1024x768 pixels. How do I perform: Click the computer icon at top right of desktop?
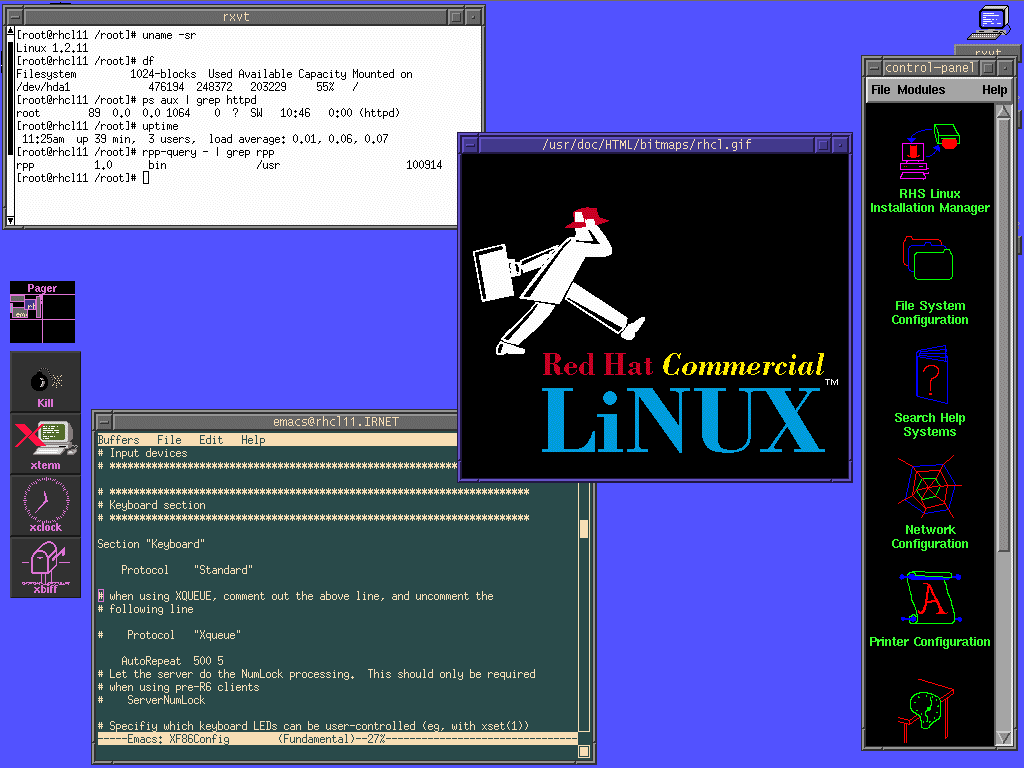(x=989, y=23)
